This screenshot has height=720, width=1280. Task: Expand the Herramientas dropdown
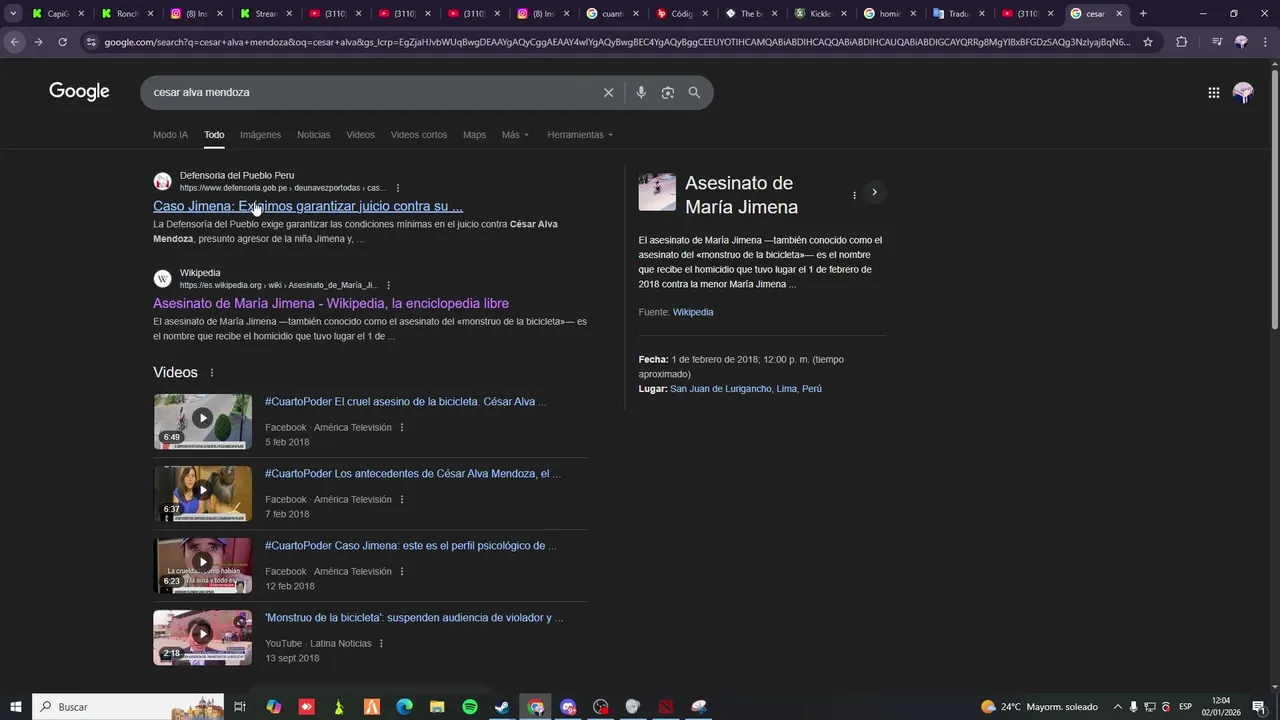[580, 135]
